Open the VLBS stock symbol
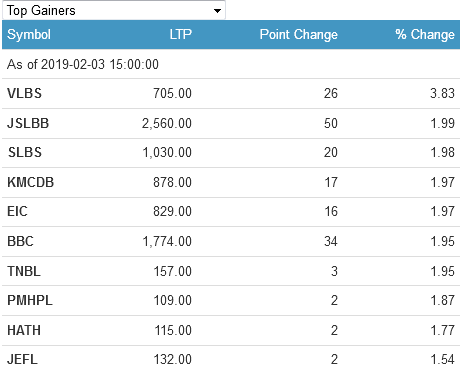Image resolution: width=460 pixels, height=368 pixels. (25, 93)
